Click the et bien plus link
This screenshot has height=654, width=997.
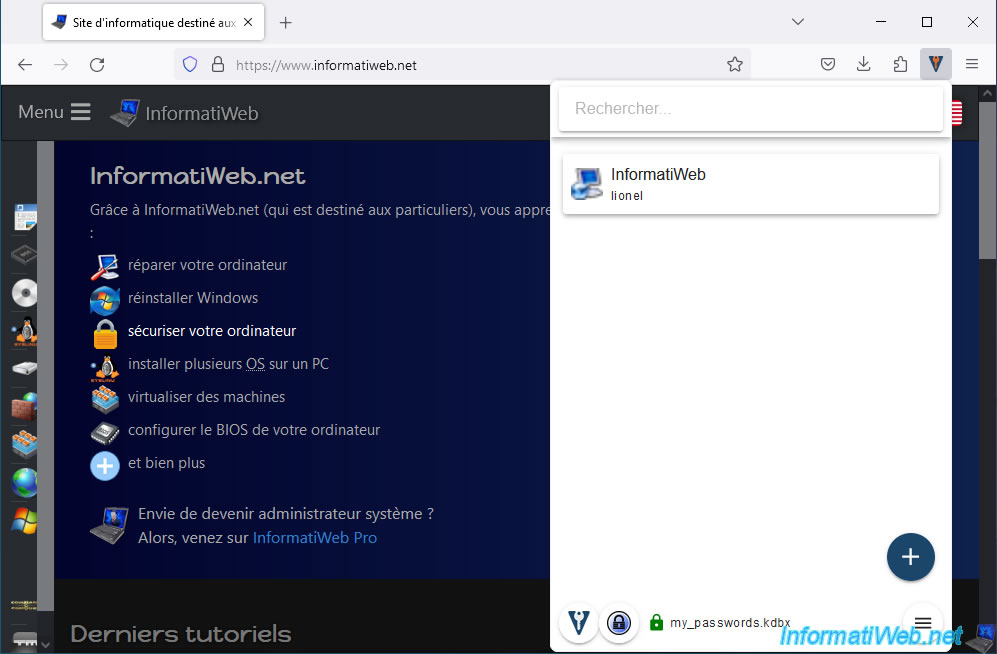[x=166, y=463]
